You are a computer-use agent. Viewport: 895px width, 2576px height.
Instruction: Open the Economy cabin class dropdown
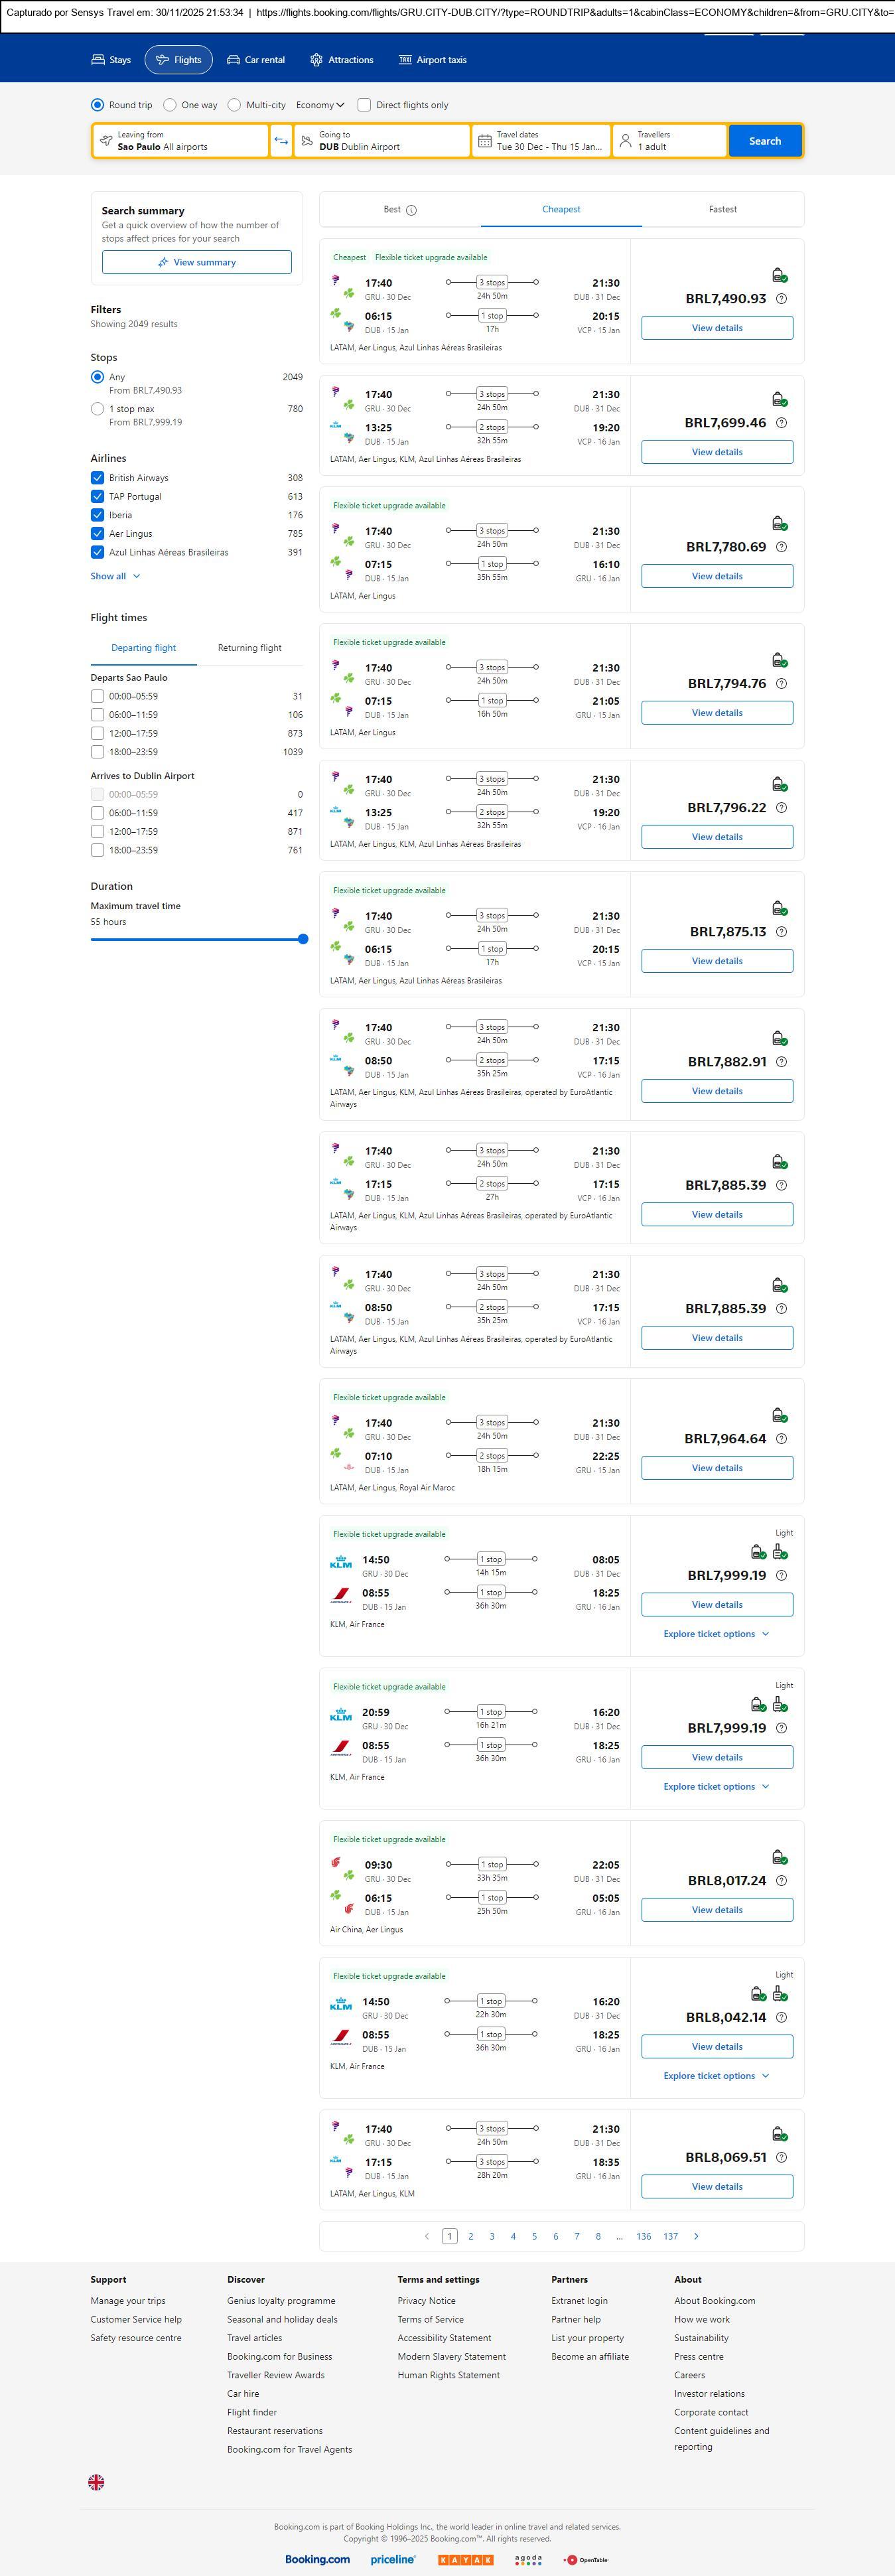[x=320, y=105]
